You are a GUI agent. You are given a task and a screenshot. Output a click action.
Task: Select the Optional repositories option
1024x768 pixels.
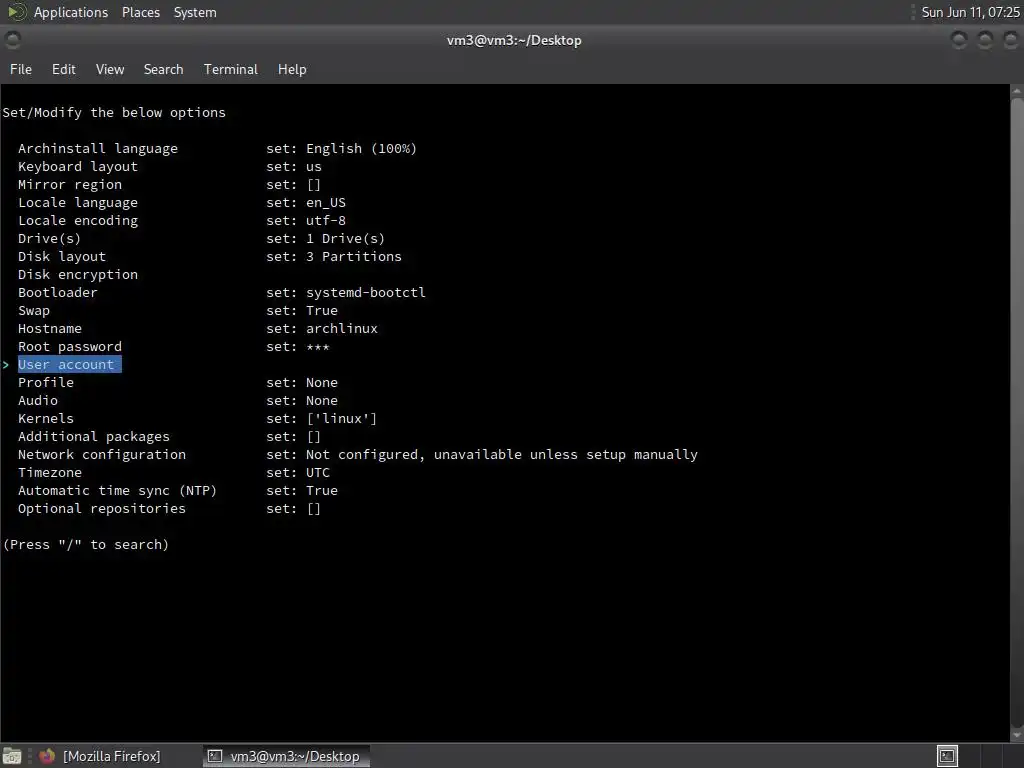pos(102,509)
